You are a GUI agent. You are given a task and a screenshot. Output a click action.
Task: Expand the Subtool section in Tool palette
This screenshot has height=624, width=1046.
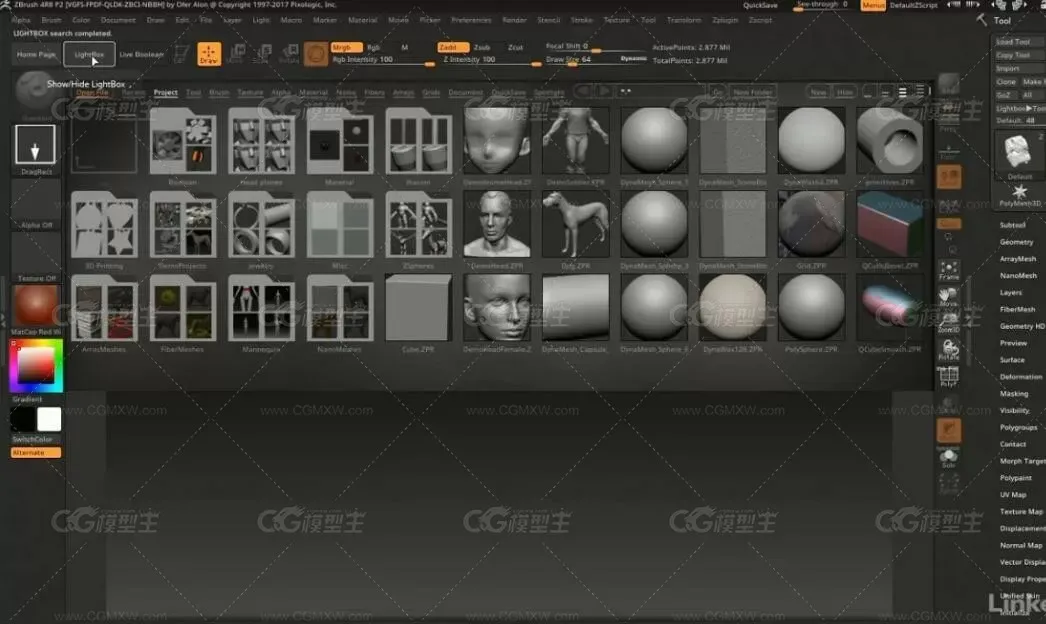click(x=1012, y=225)
